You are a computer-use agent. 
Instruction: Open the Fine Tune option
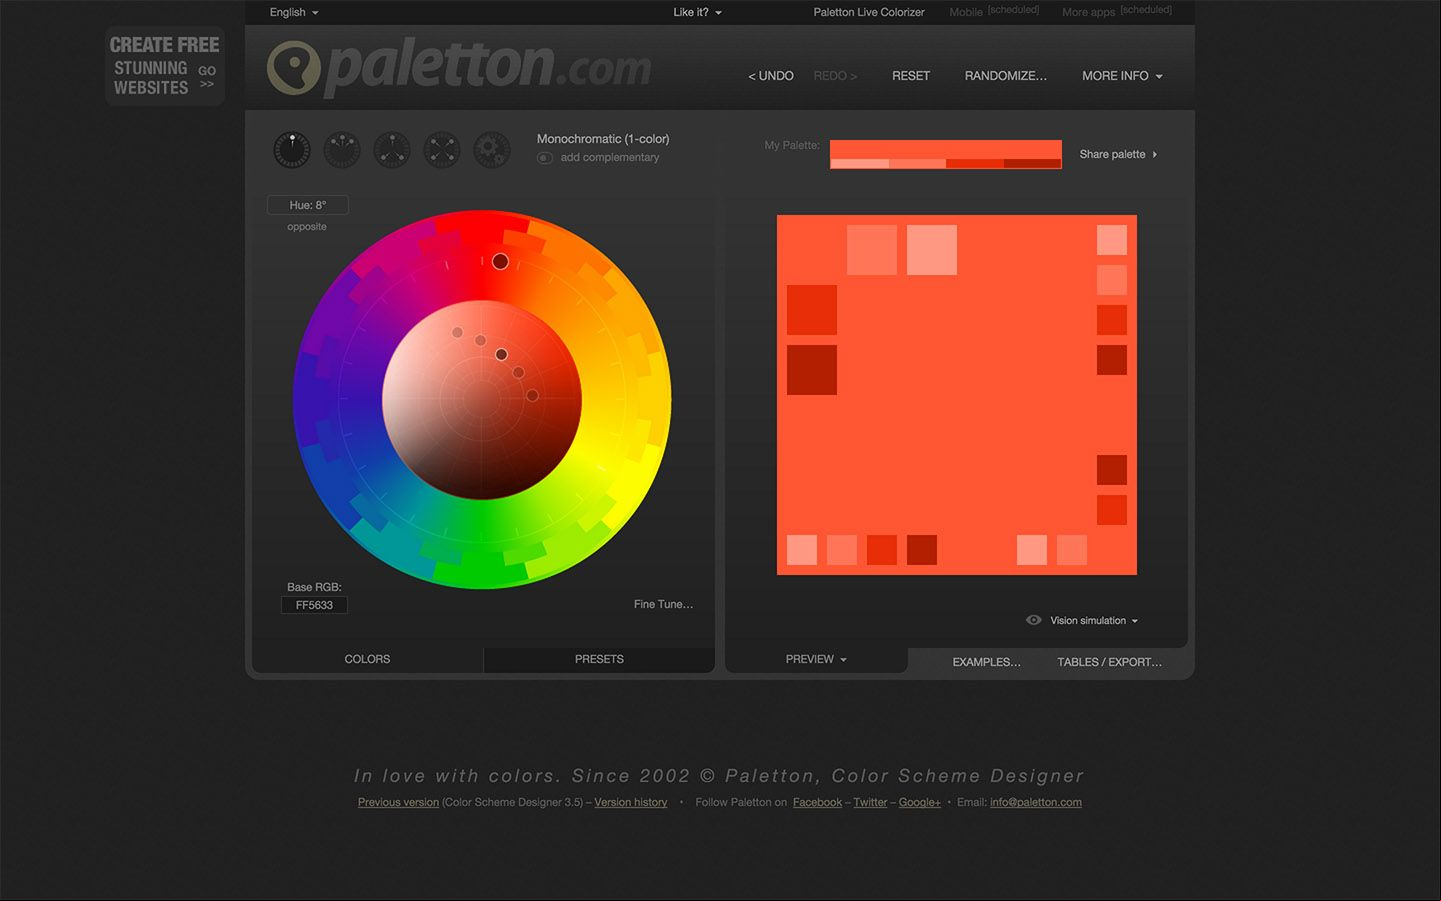tap(663, 604)
